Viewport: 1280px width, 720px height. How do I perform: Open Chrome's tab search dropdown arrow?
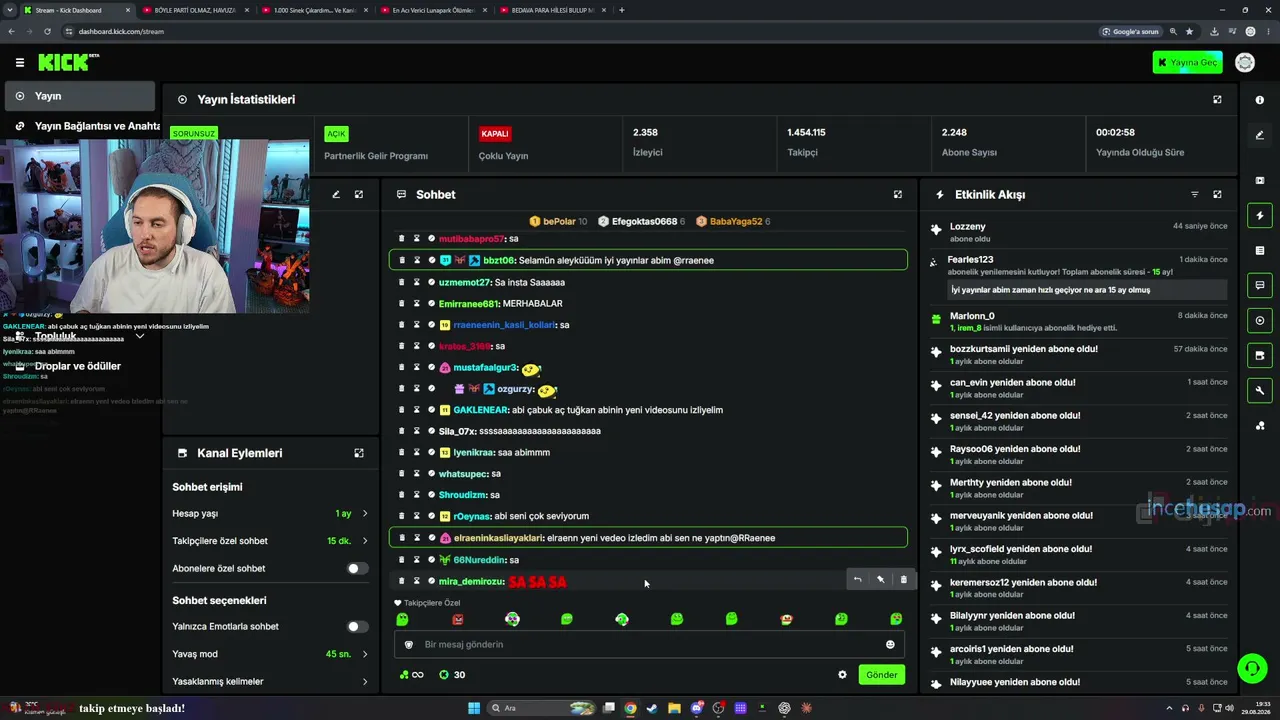pos(10,10)
